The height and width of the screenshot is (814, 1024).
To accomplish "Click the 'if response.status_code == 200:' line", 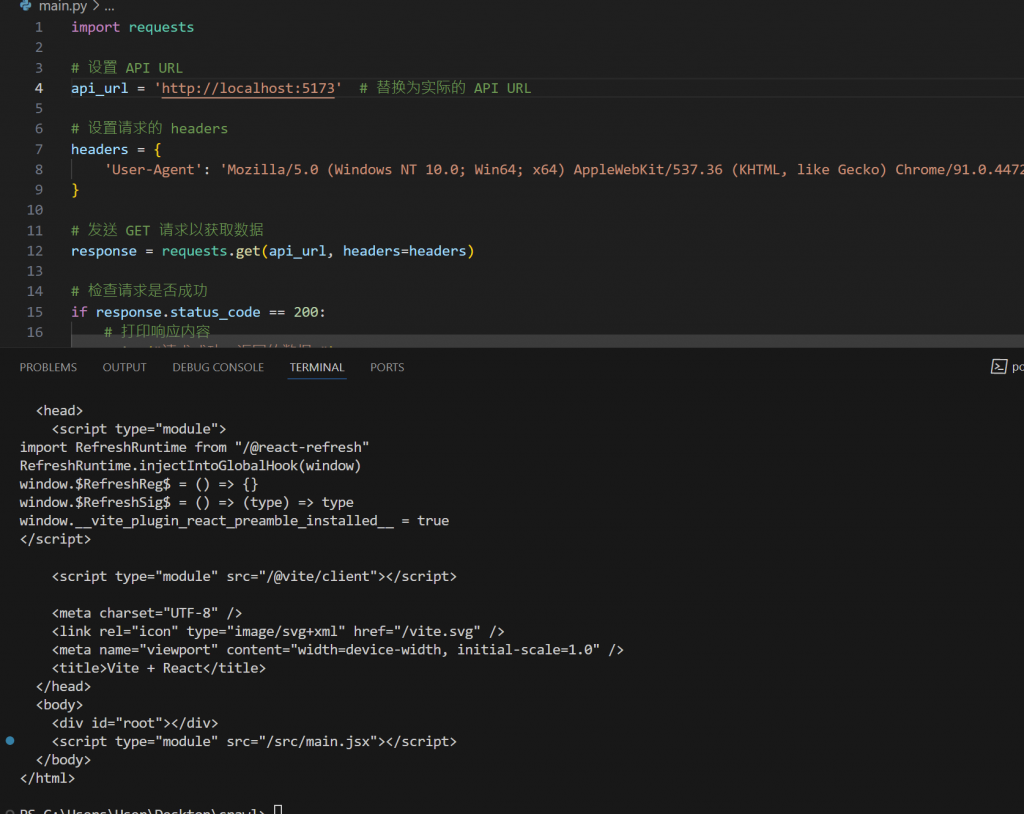I will pyautogui.click(x=199, y=312).
